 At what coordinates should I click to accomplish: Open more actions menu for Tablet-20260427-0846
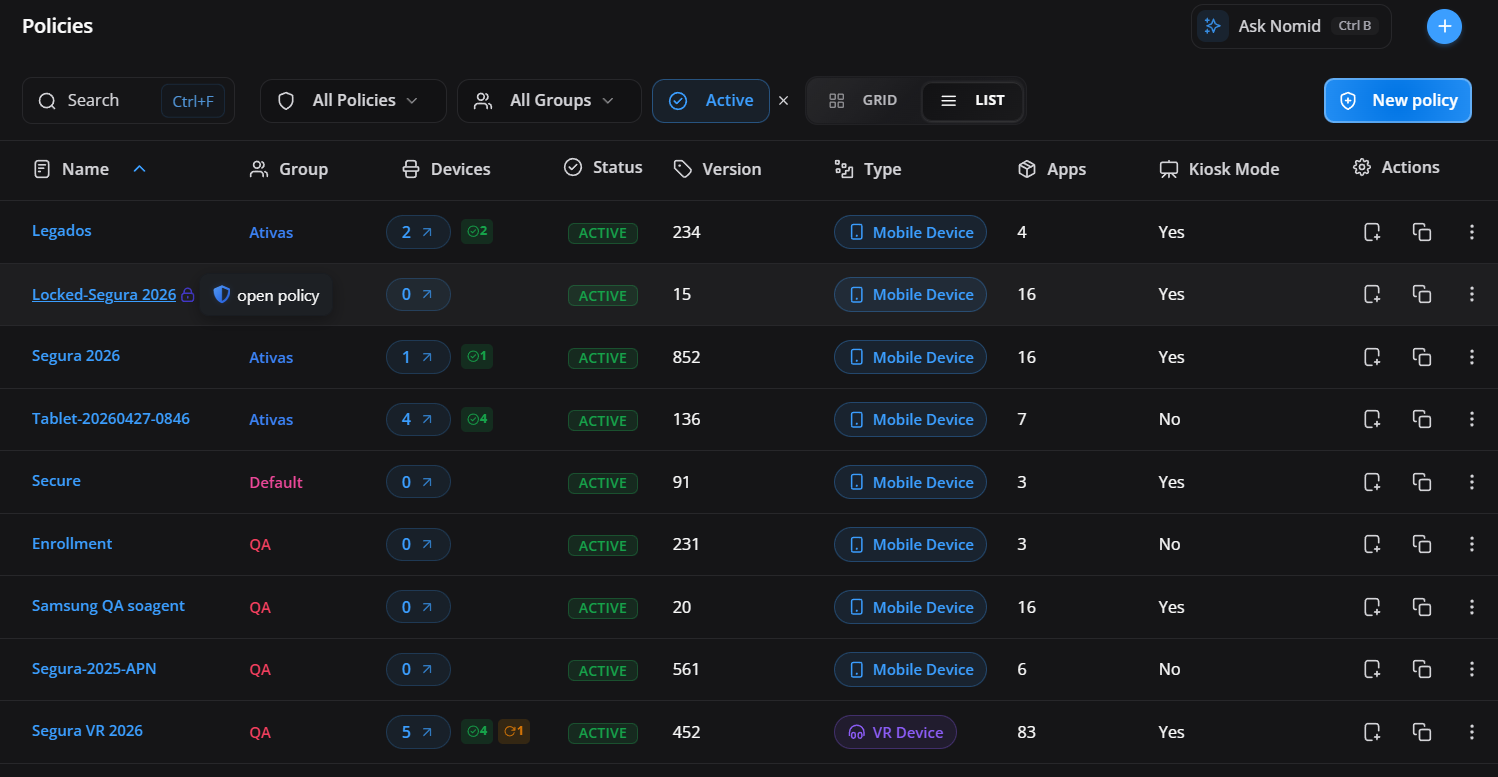pos(1471,419)
